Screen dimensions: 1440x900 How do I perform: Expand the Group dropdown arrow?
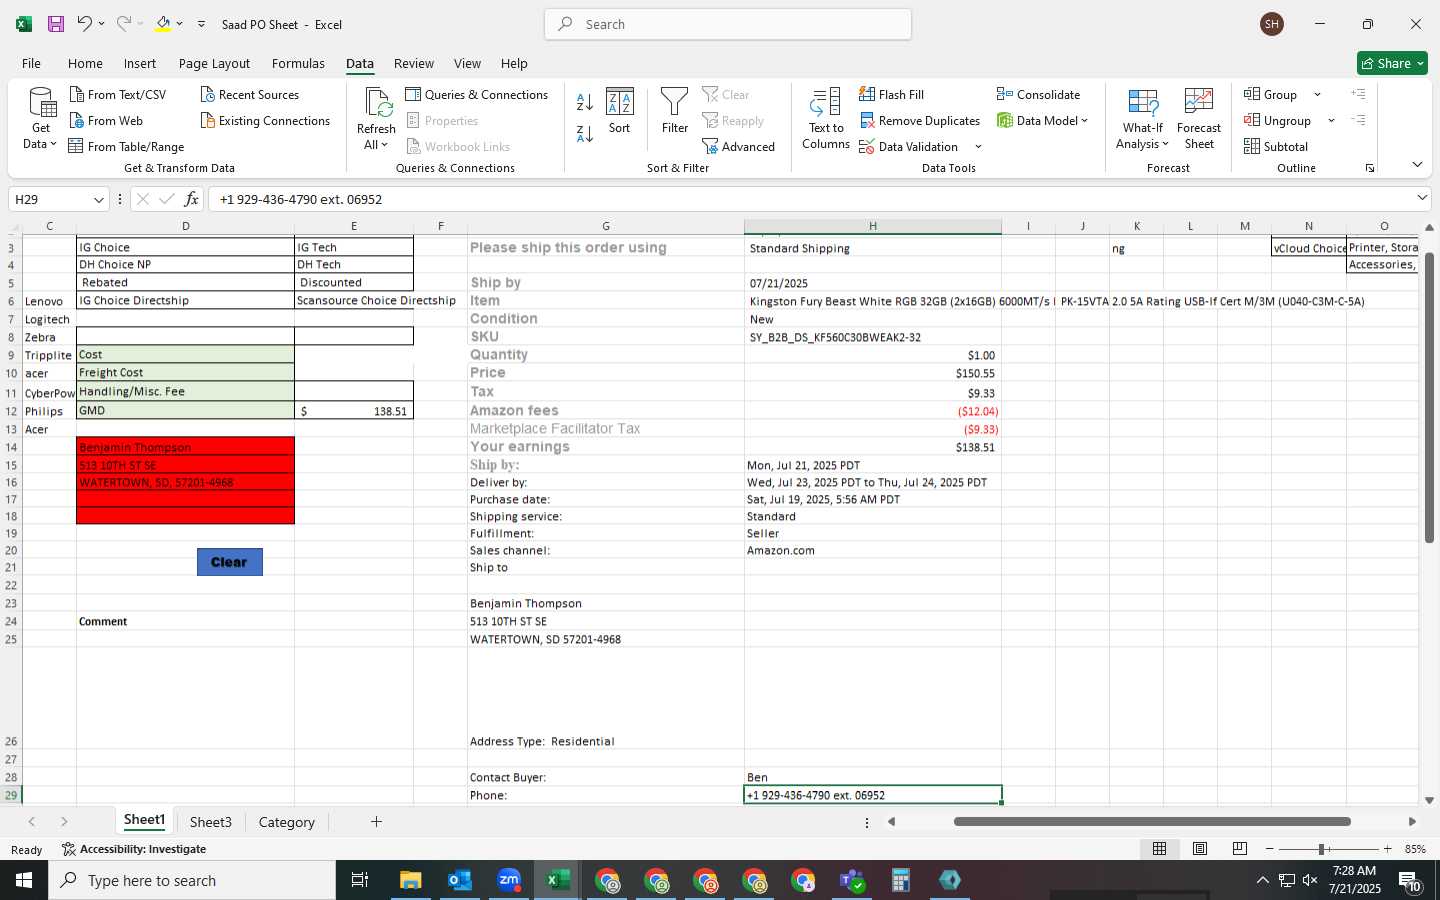(x=1317, y=94)
